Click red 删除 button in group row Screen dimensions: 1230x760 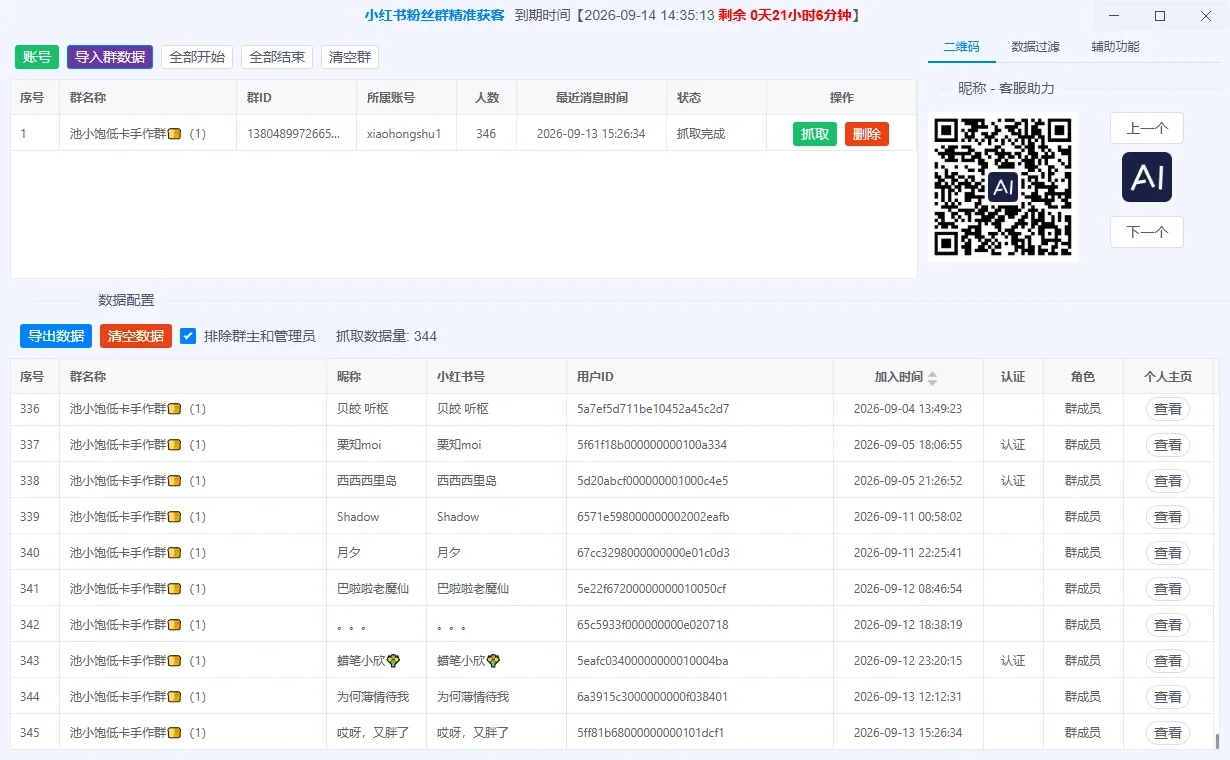point(867,134)
